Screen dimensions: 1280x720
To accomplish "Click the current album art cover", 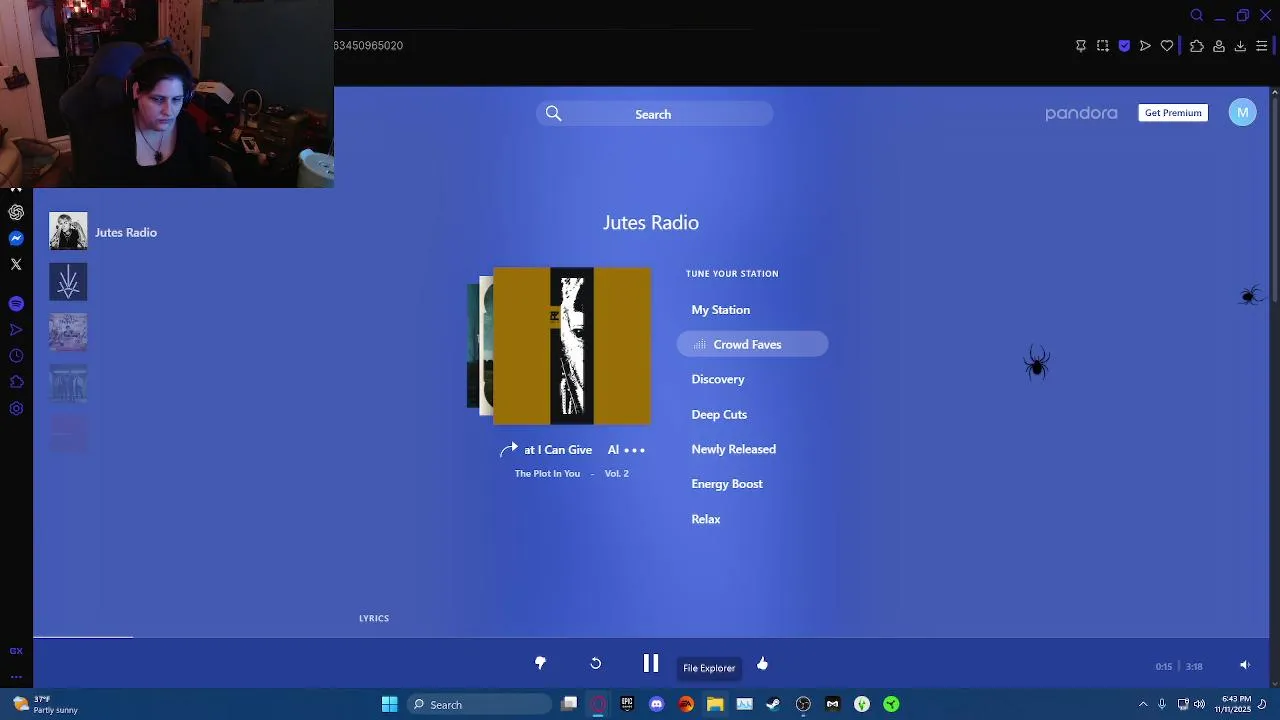I will click(x=572, y=346).
